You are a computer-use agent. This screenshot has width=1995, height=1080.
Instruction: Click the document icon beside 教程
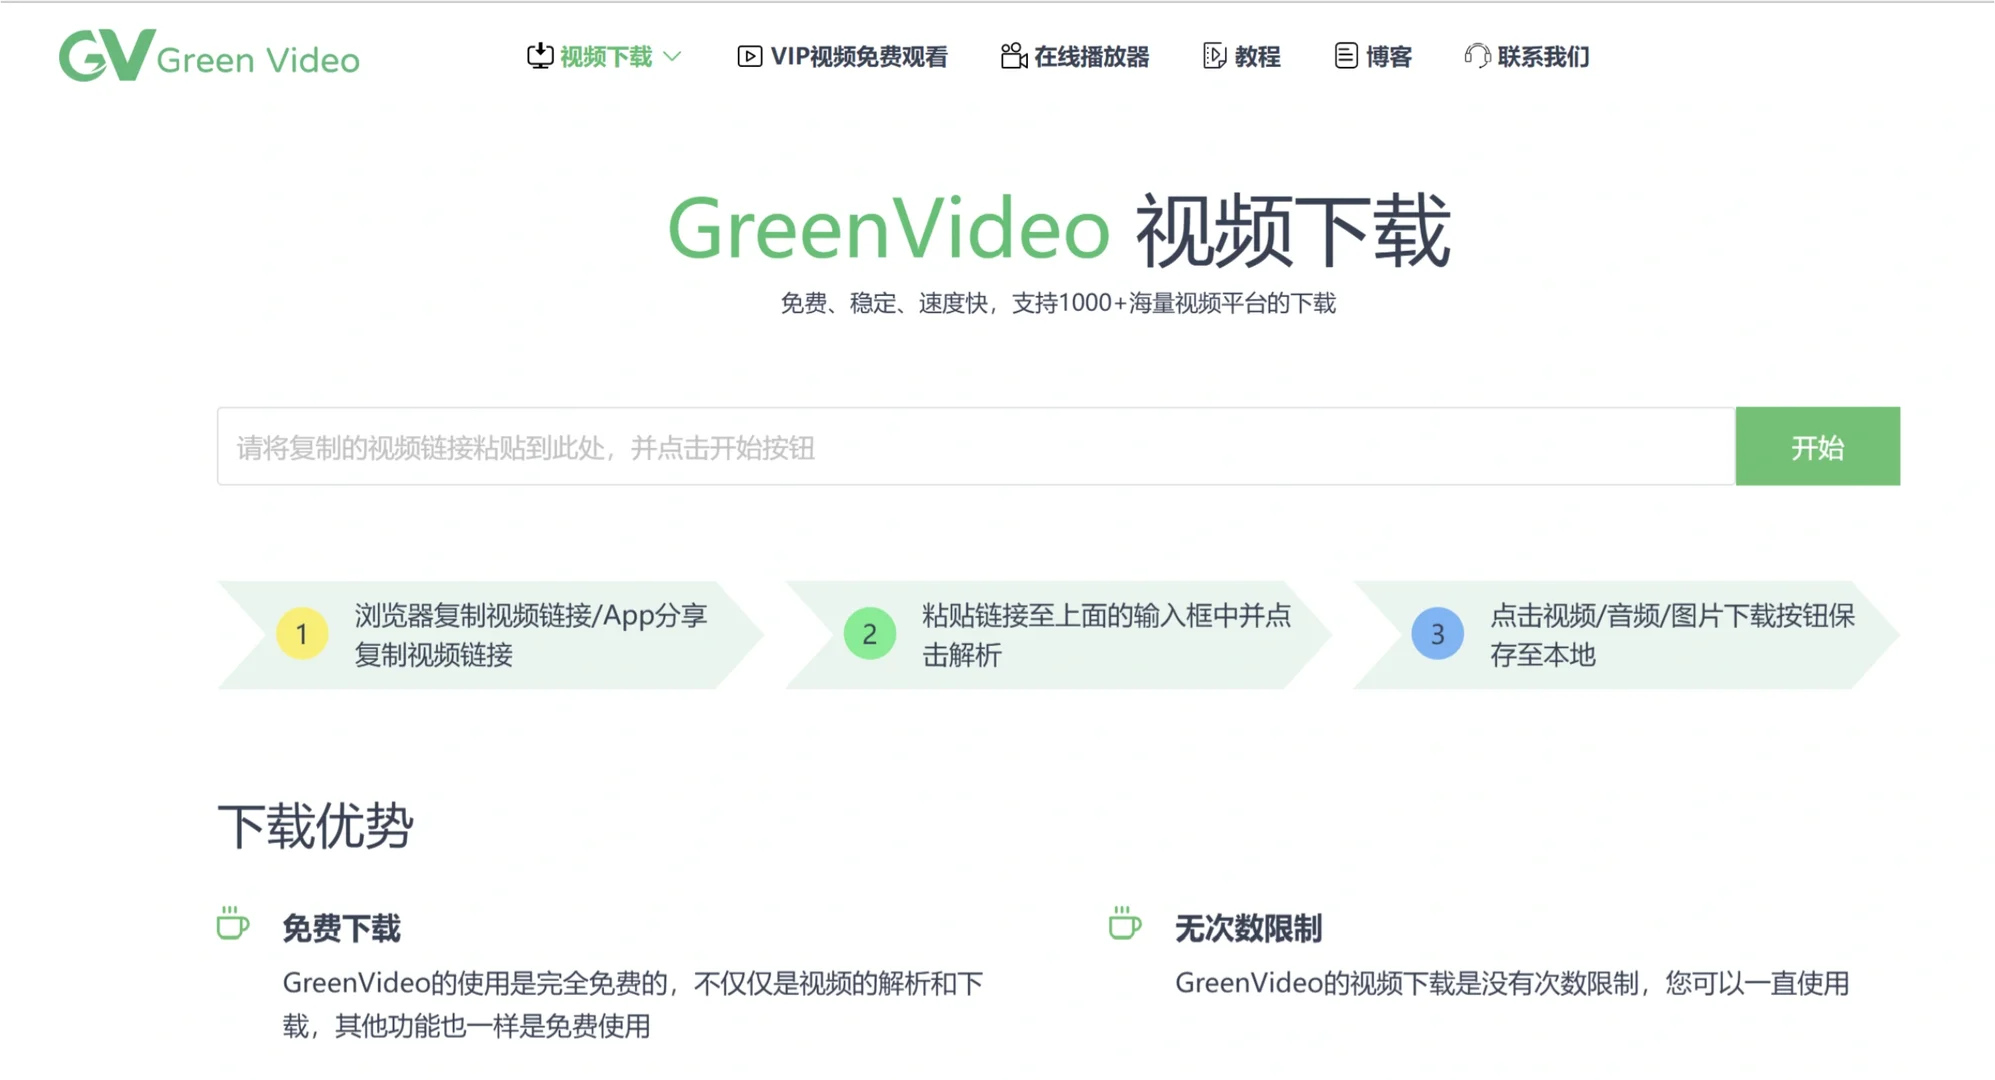(x=1213, y=56)
